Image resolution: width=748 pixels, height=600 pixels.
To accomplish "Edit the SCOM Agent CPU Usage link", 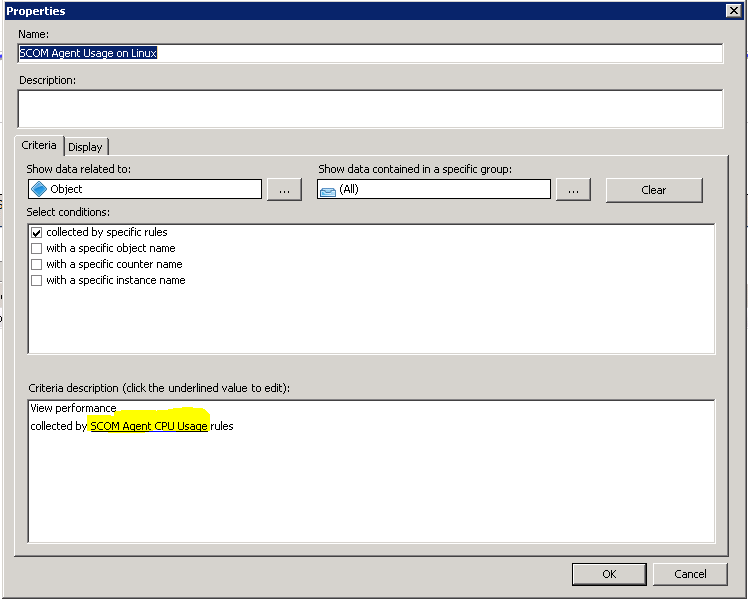I will pos(149,426).
